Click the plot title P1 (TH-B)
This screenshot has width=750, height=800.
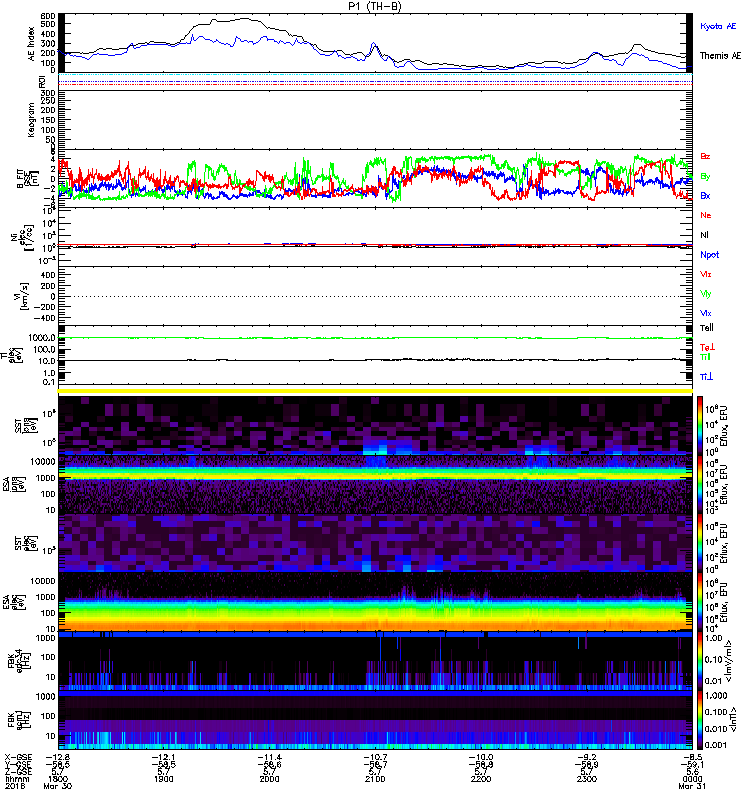[375, 6]
